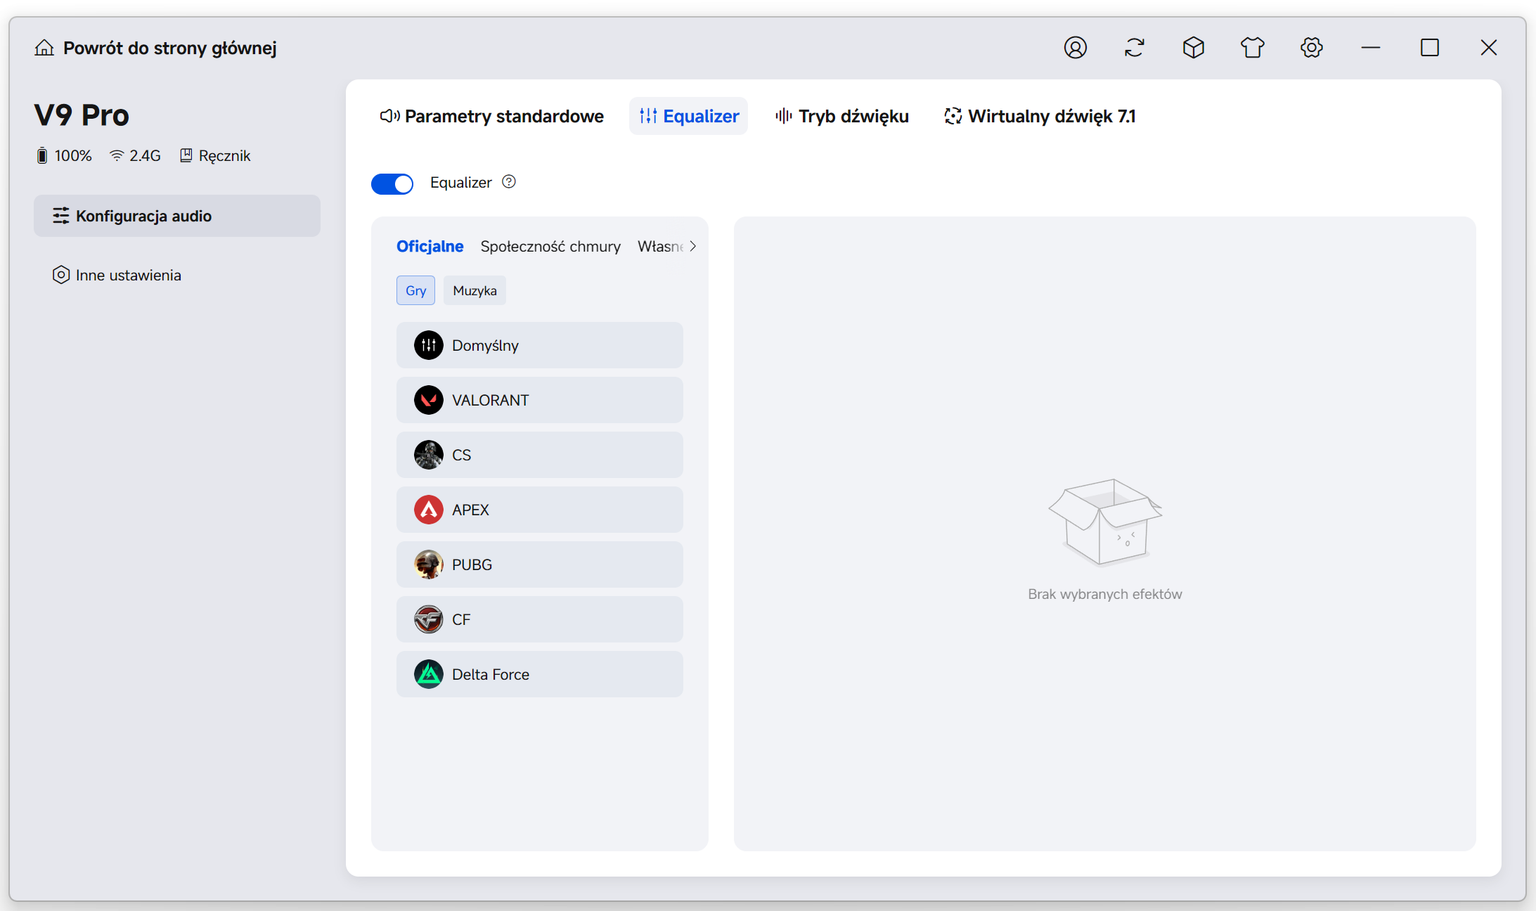Select the Muzyka filter chip
This screenshot has width=1536, height=911.
[474, 291]
